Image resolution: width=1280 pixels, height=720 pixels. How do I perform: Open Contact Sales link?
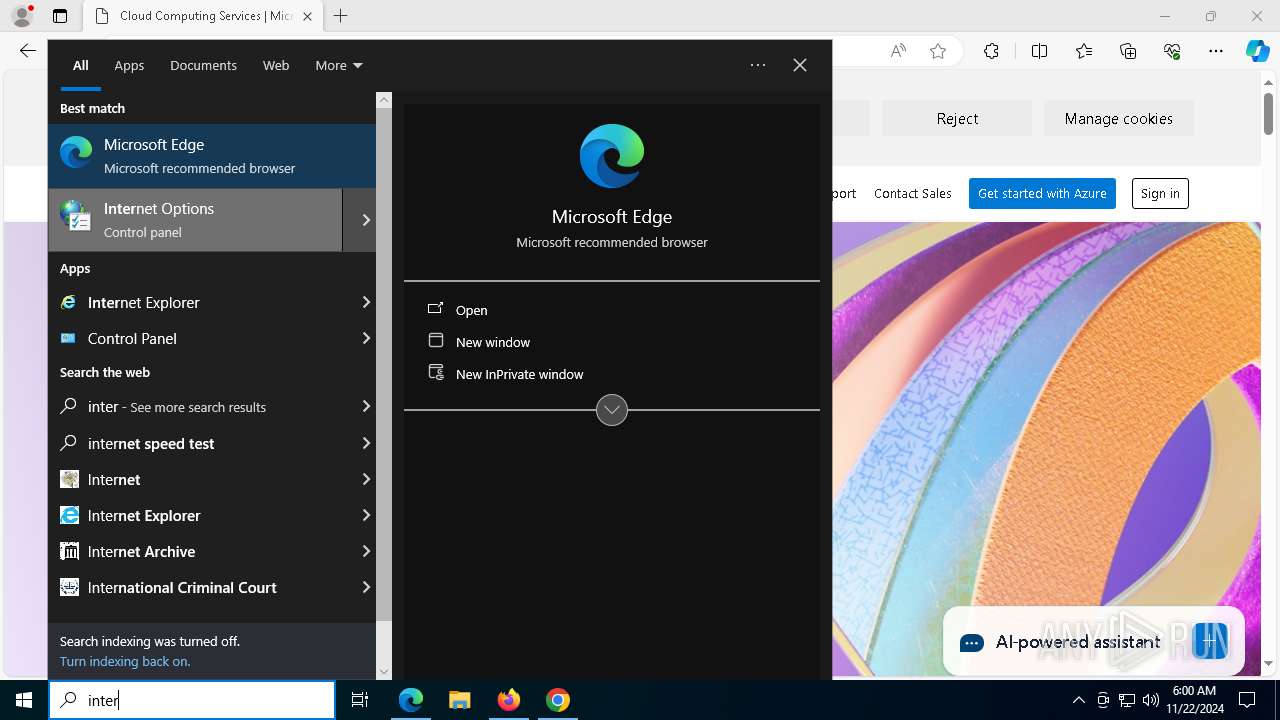pyautogui.click(x=912, y=193)
